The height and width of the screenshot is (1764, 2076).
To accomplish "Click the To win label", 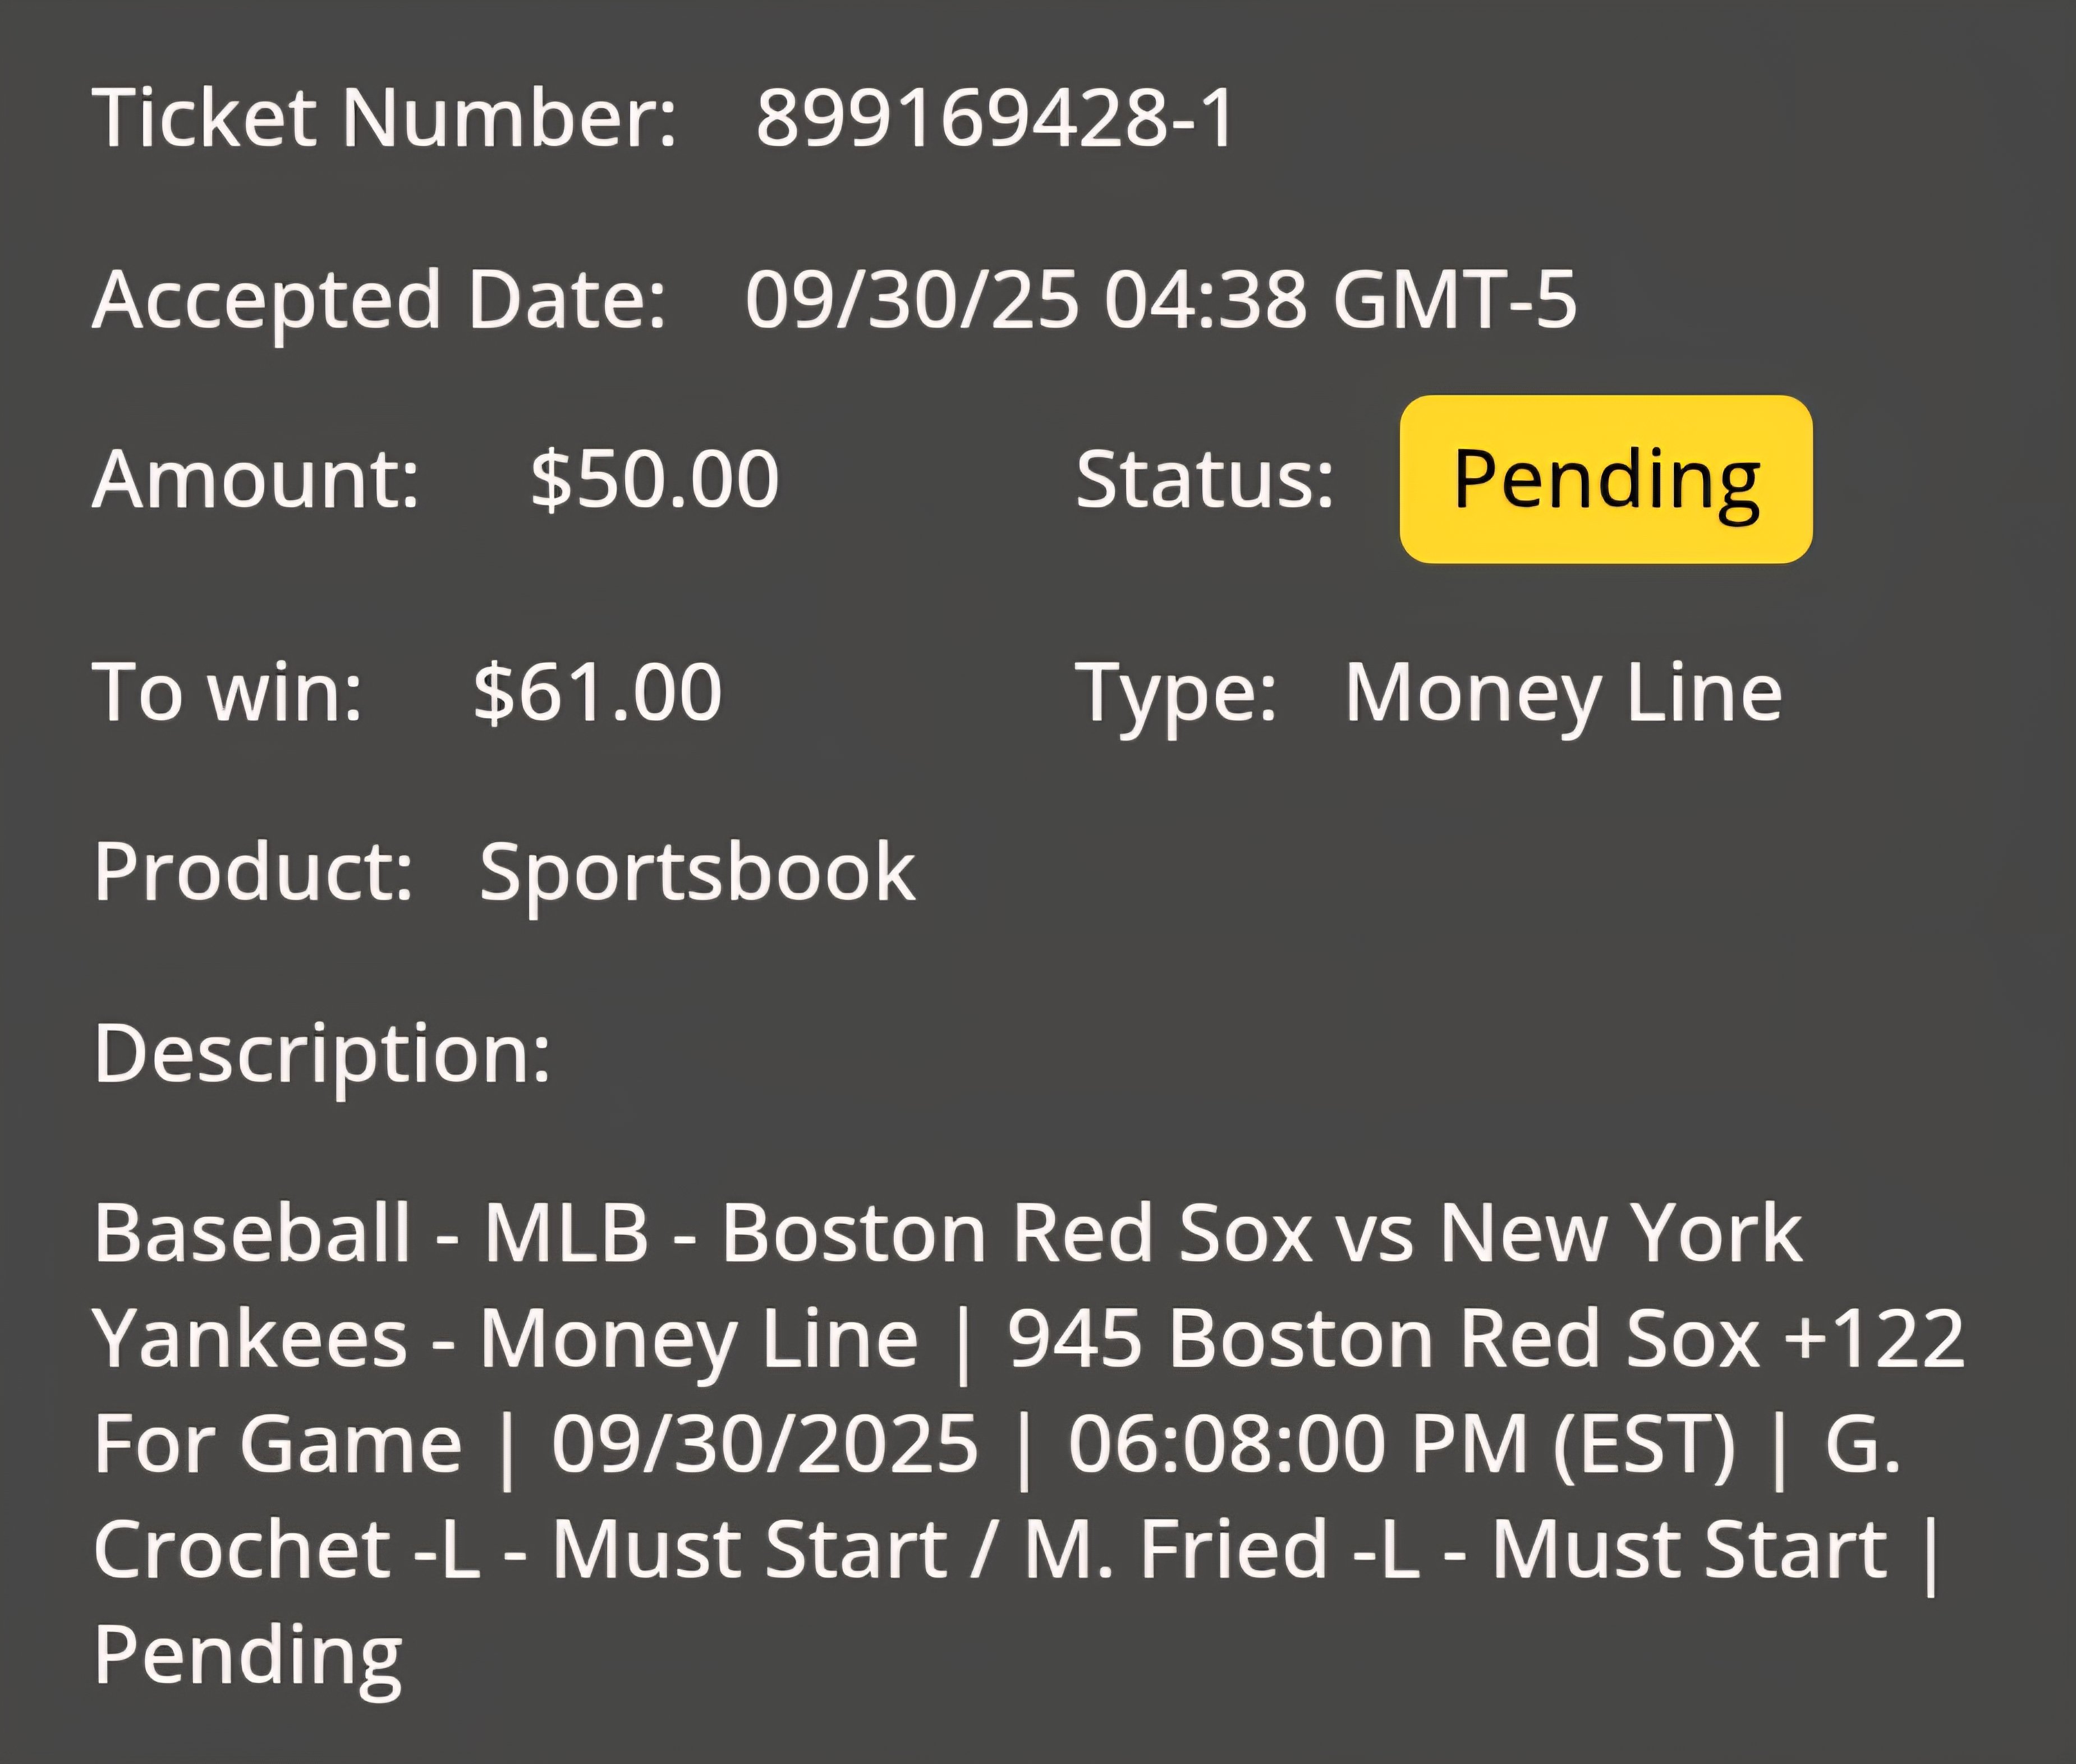I will click(x=228, y=692).
